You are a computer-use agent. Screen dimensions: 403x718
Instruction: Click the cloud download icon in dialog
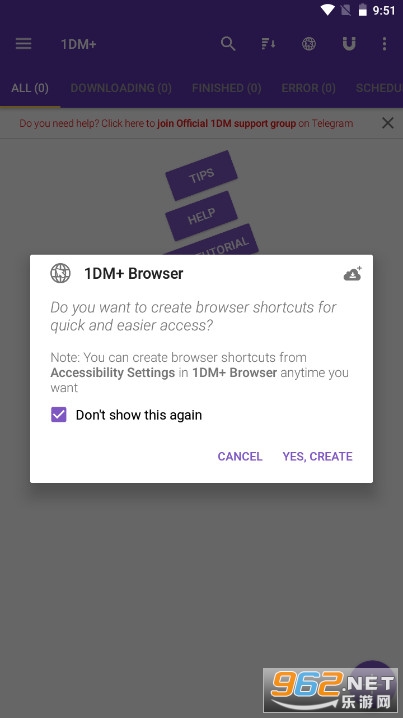[353, 274]
